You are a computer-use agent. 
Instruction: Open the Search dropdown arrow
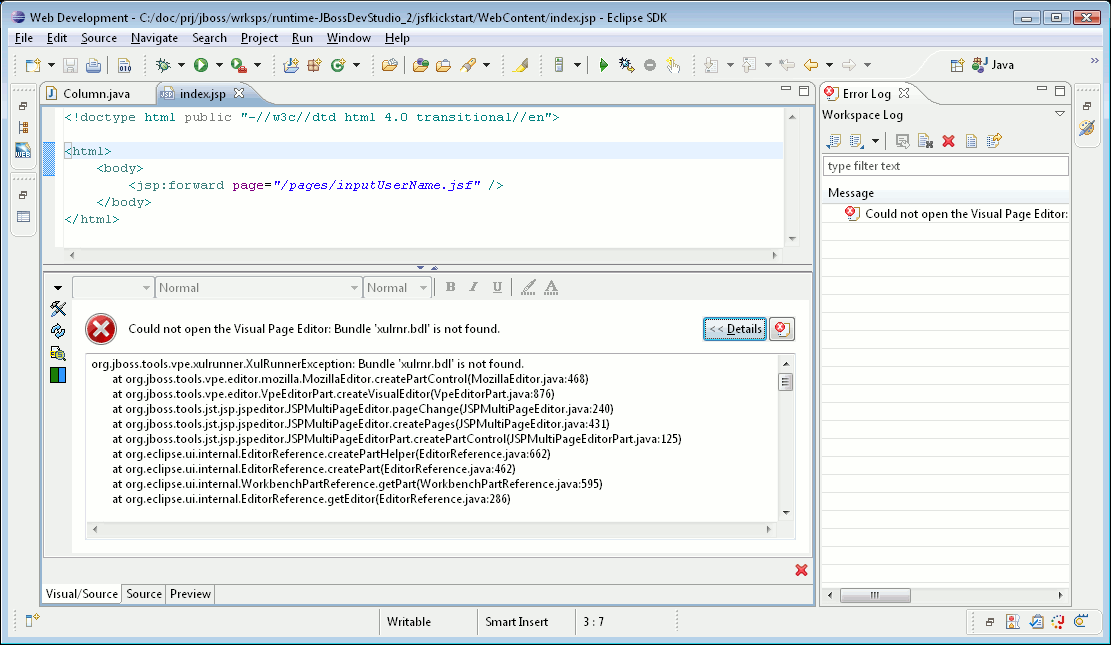[x=487, y=65]
